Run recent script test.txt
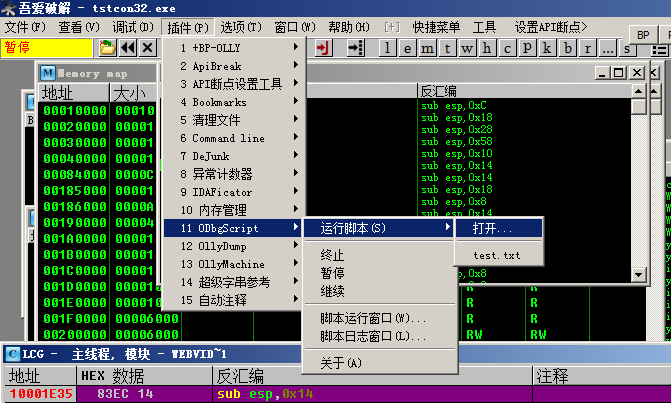 coord(499,255)
